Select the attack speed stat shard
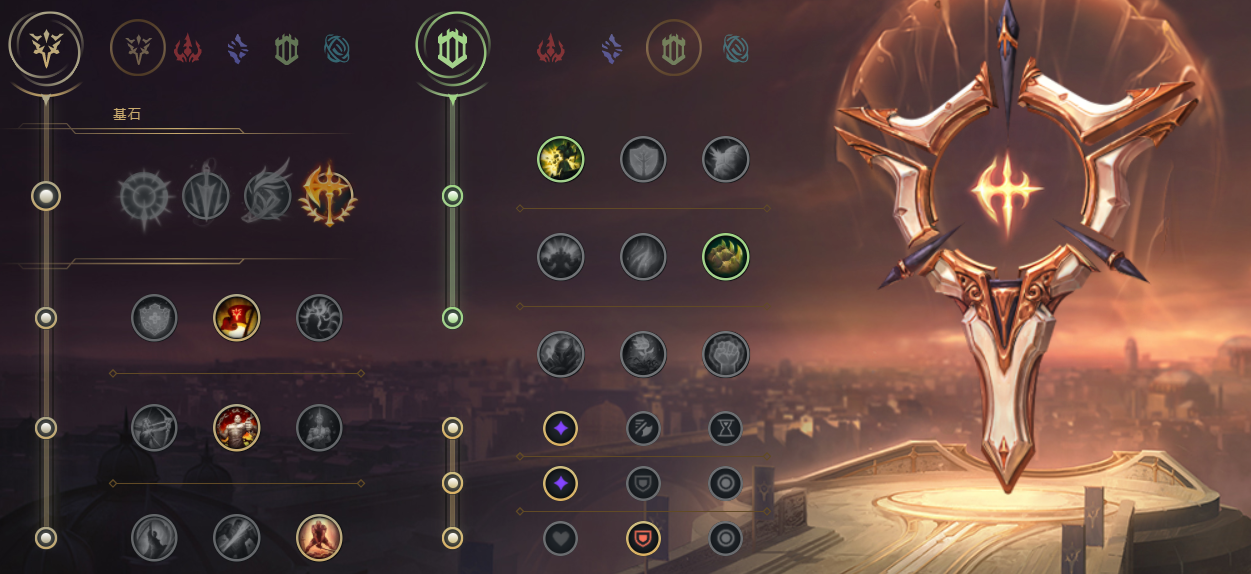This screenshot has height=574, width=1251. (x=643, y=429)
